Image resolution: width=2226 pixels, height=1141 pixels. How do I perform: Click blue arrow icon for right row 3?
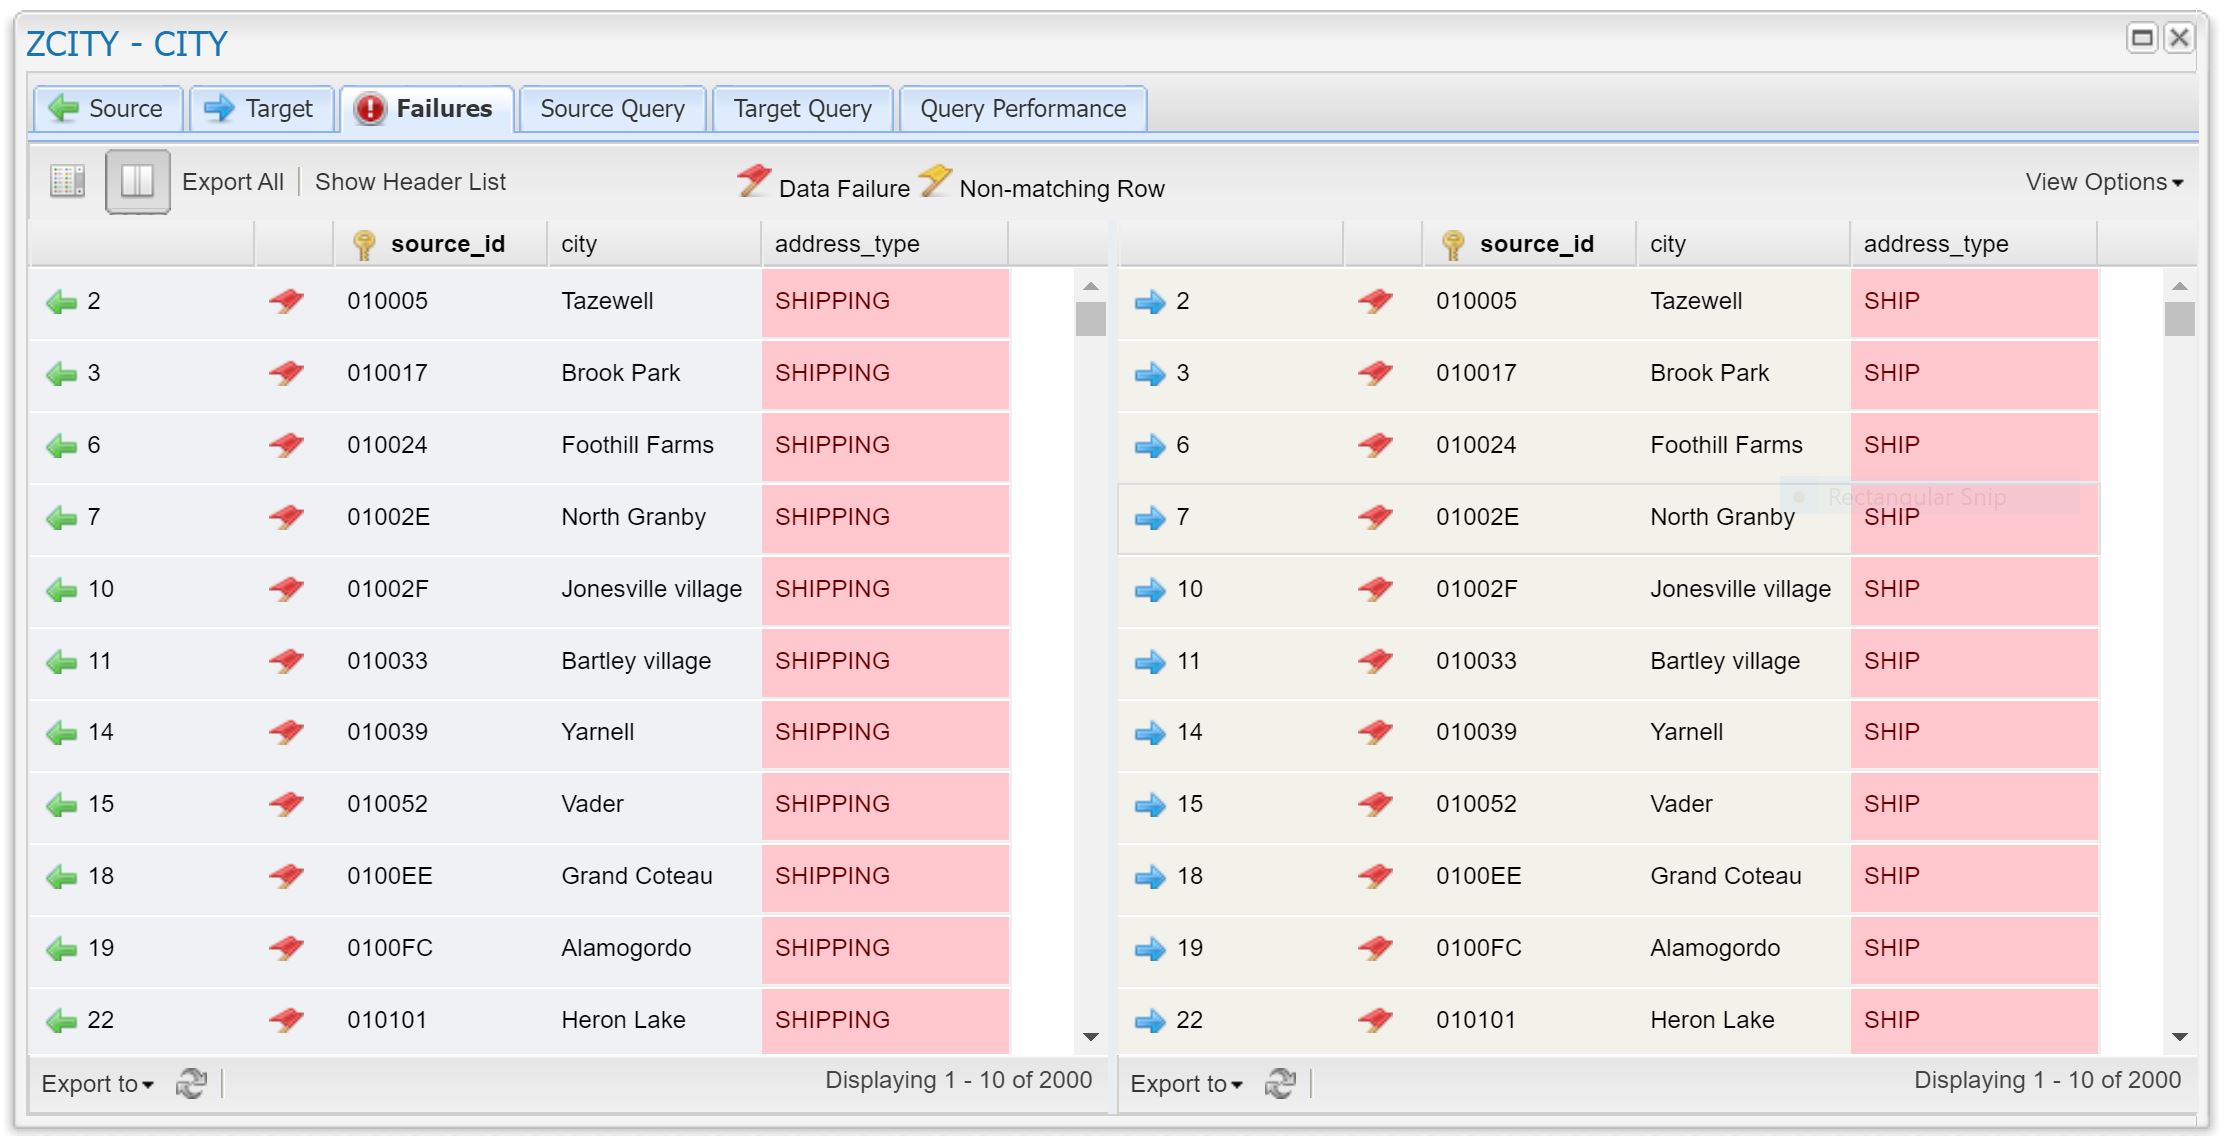click(1151, 374)
